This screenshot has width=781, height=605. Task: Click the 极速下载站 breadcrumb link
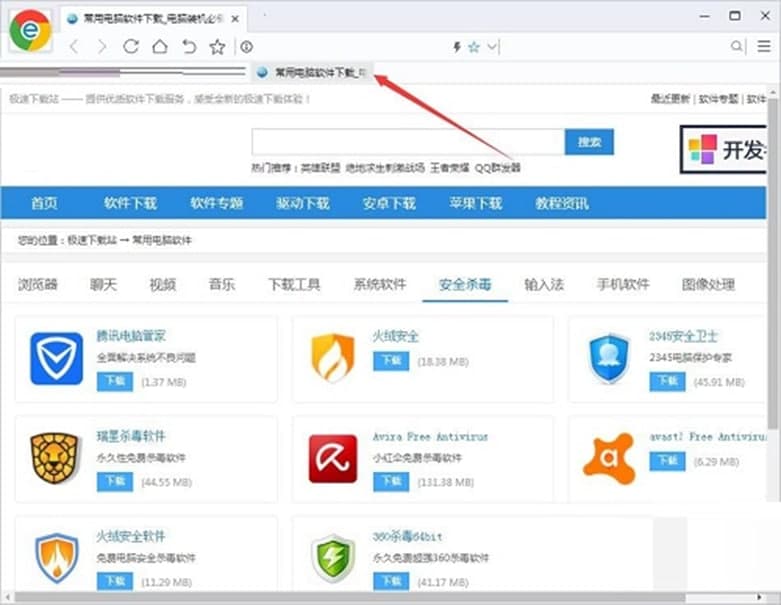tap(92, 241)
